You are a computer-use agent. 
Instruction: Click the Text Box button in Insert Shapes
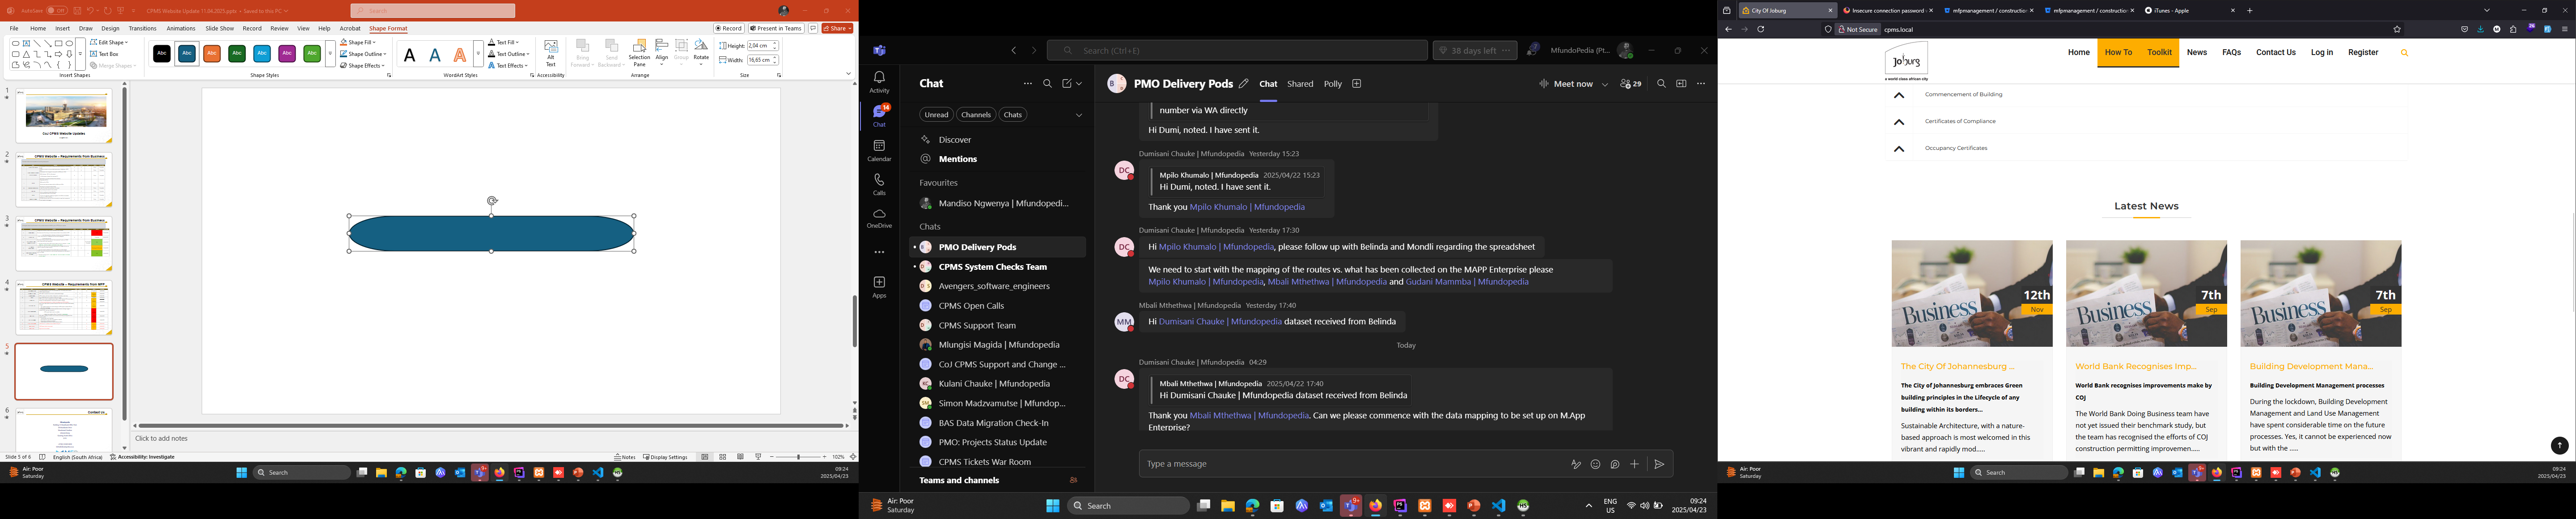tap(105, 54)
